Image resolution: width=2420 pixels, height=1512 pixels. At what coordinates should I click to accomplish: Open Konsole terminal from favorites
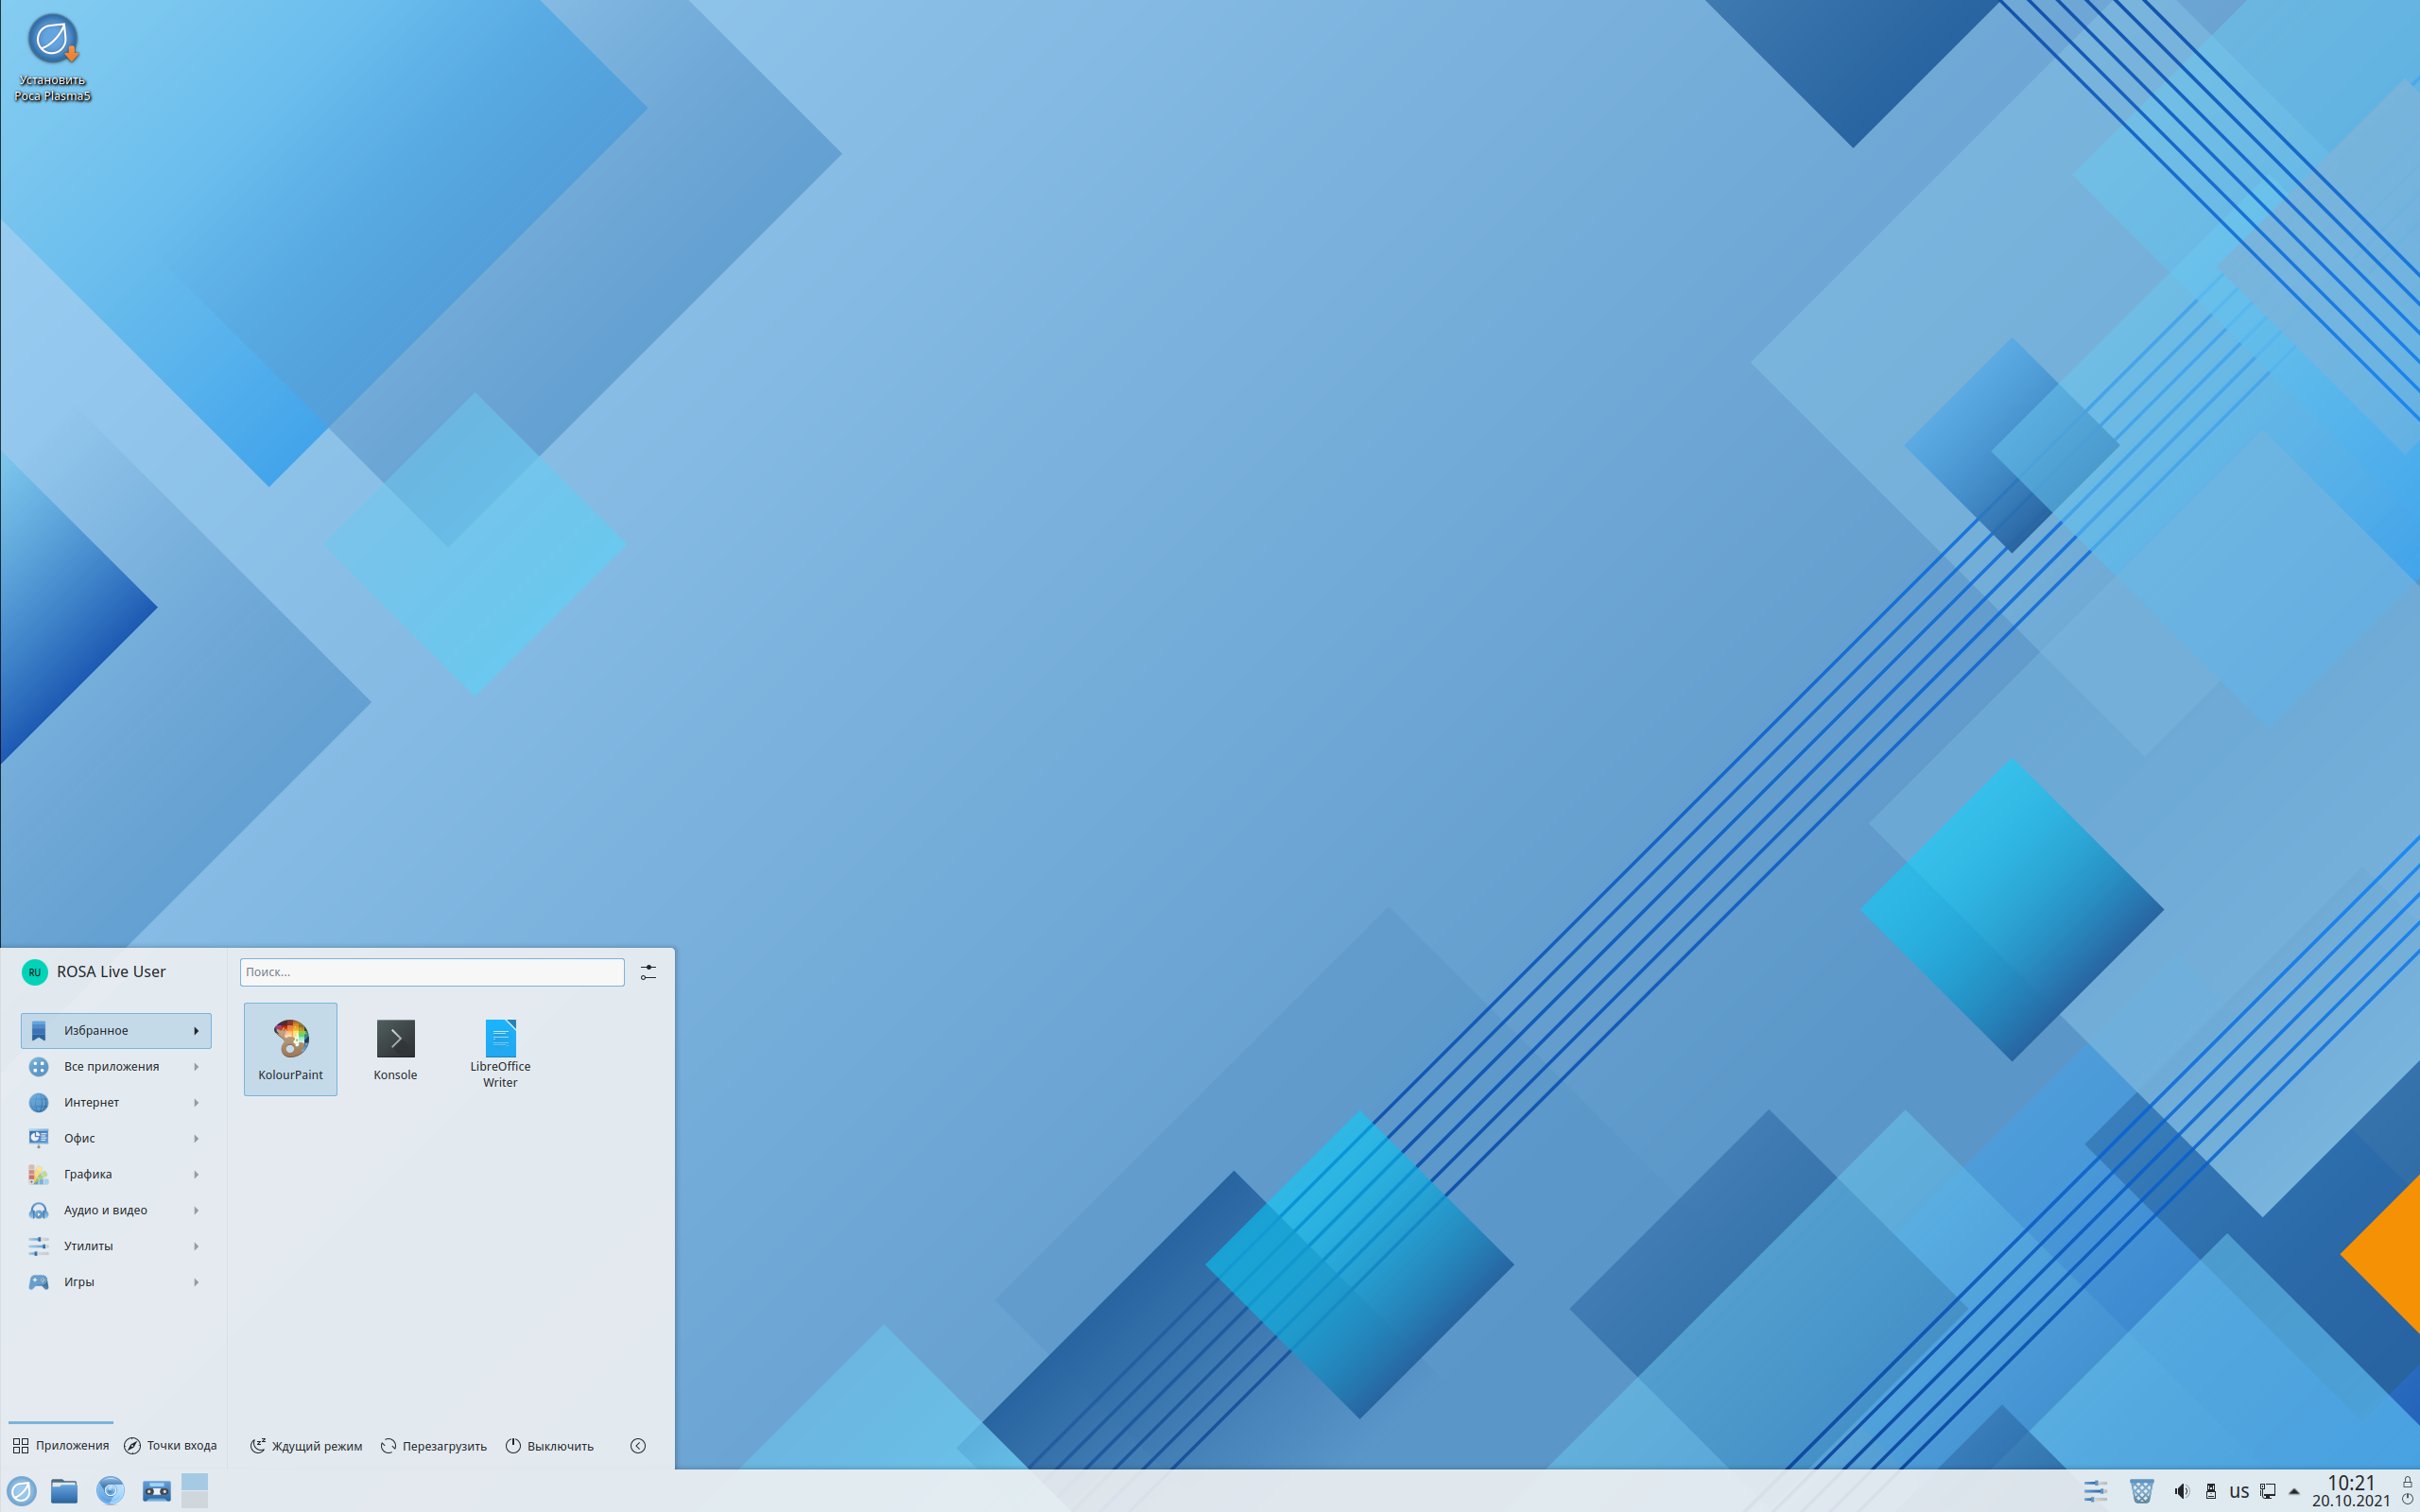coord(395,1049)
